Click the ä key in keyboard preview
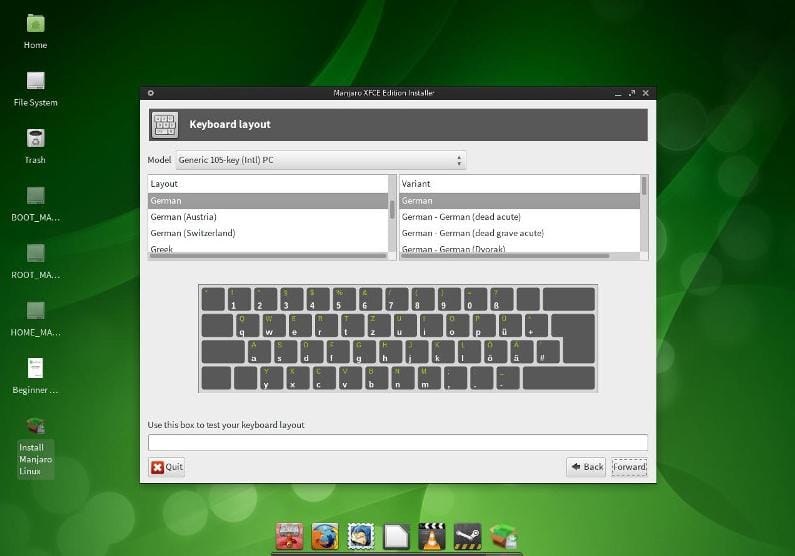The image size is (795, 556). coord(521,352)
